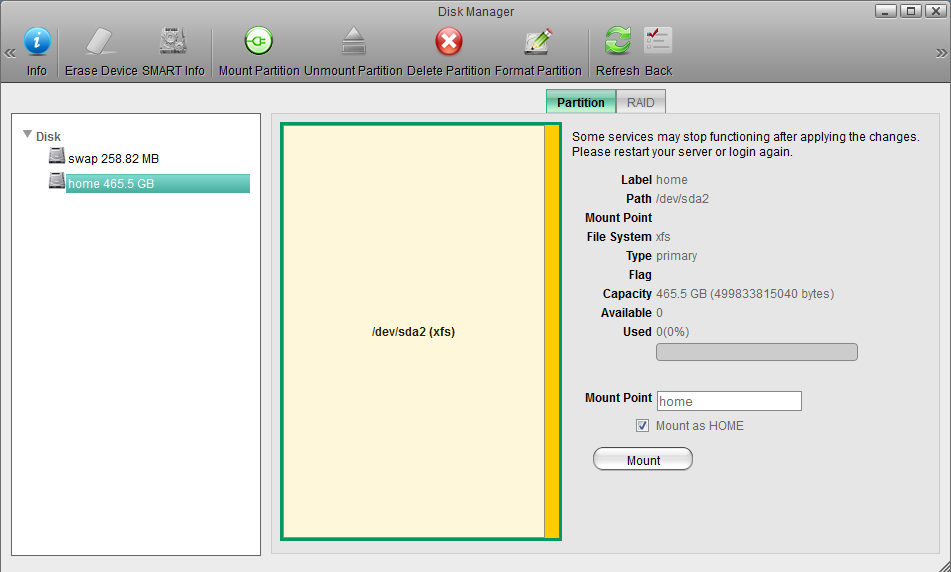951x572 pixels.
Task: Select swap 258.82 MB partition
Action: pyautogui.click(x=113, y=158)
